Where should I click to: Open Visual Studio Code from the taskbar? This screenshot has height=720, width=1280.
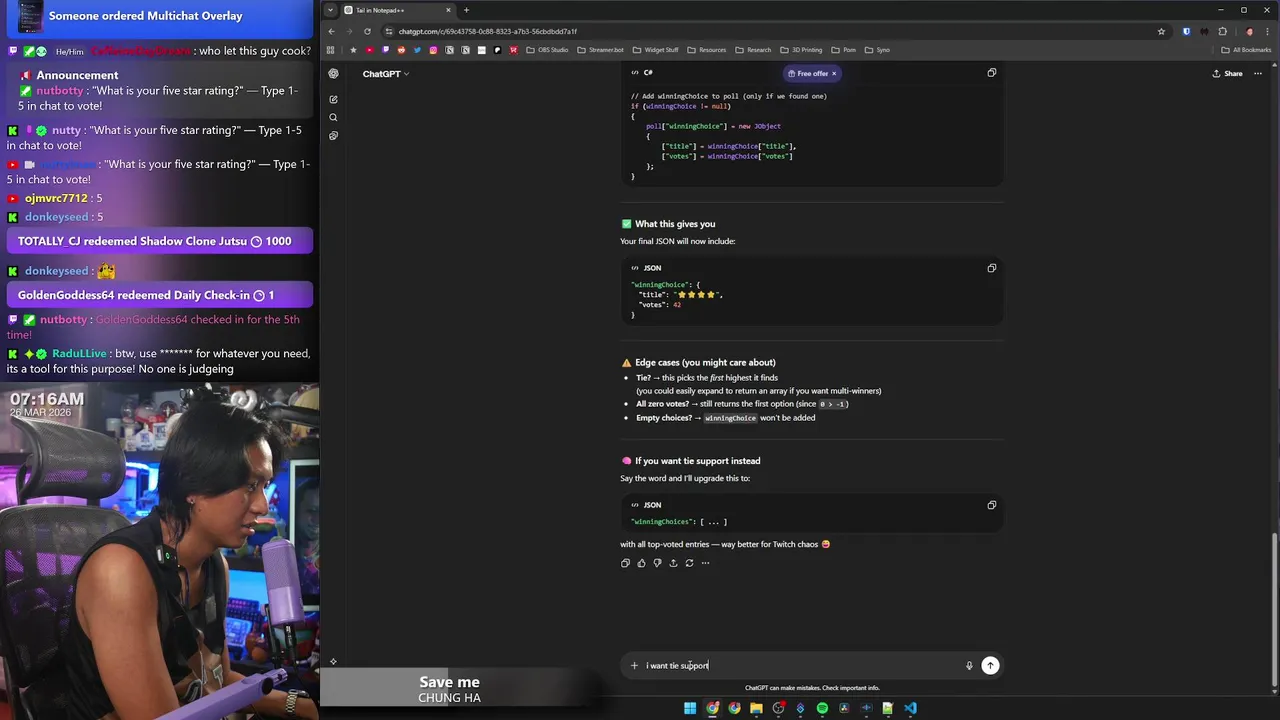point(910,708)
